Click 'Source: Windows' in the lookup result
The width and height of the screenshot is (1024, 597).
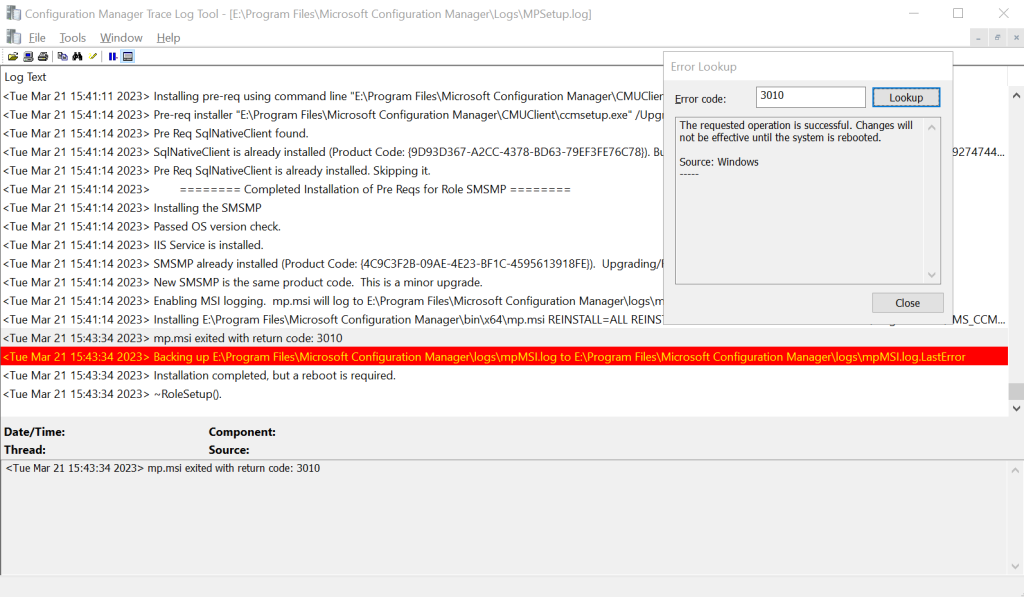tap(719, 162)
